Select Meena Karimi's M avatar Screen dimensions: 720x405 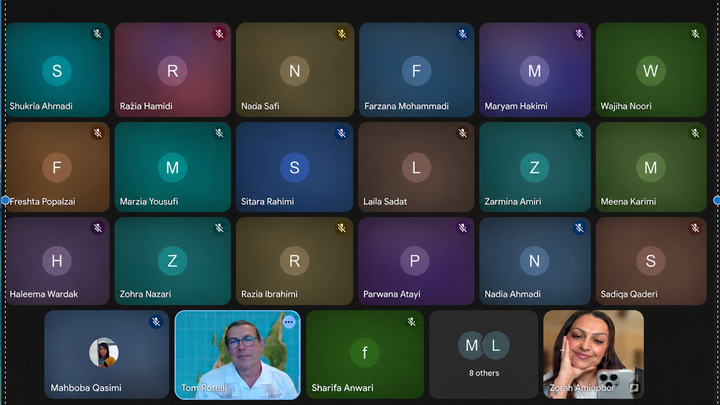coord(651,168)
